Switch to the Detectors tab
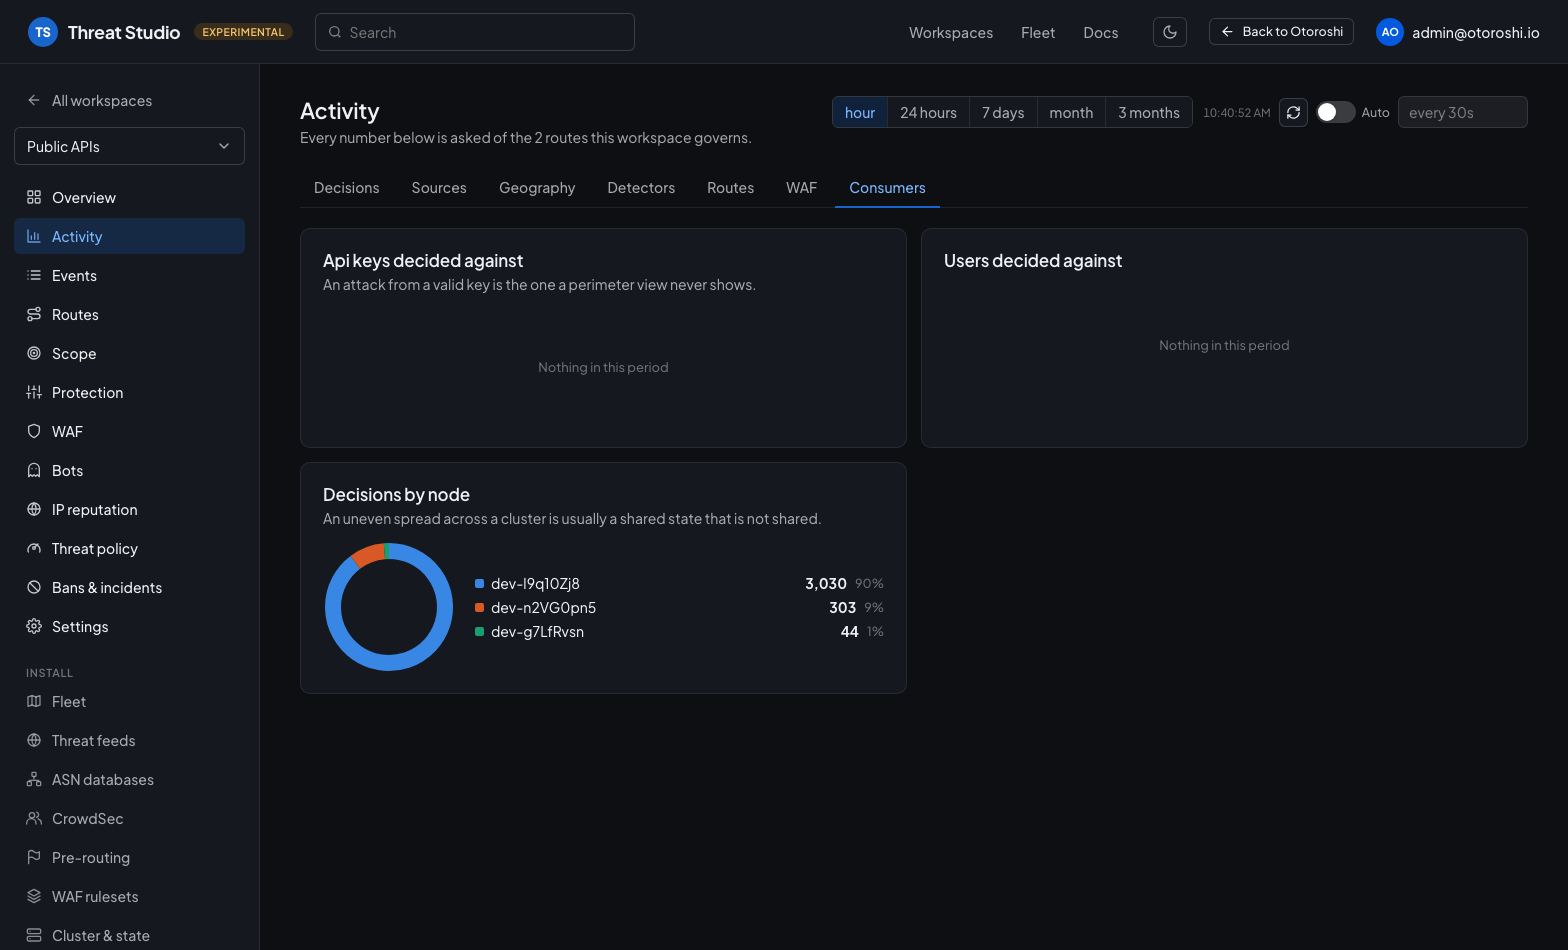This screenshot has height=950, width=1568. coord(641,188)
